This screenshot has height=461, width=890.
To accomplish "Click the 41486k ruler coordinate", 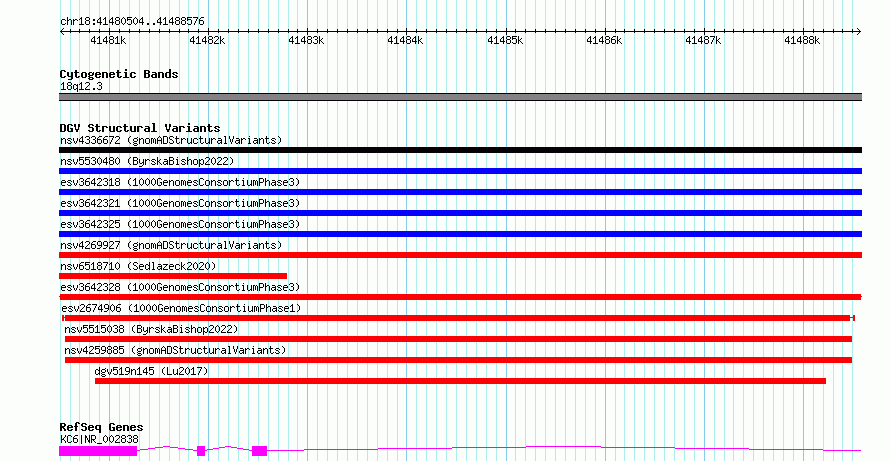I will tap(604, 41).
